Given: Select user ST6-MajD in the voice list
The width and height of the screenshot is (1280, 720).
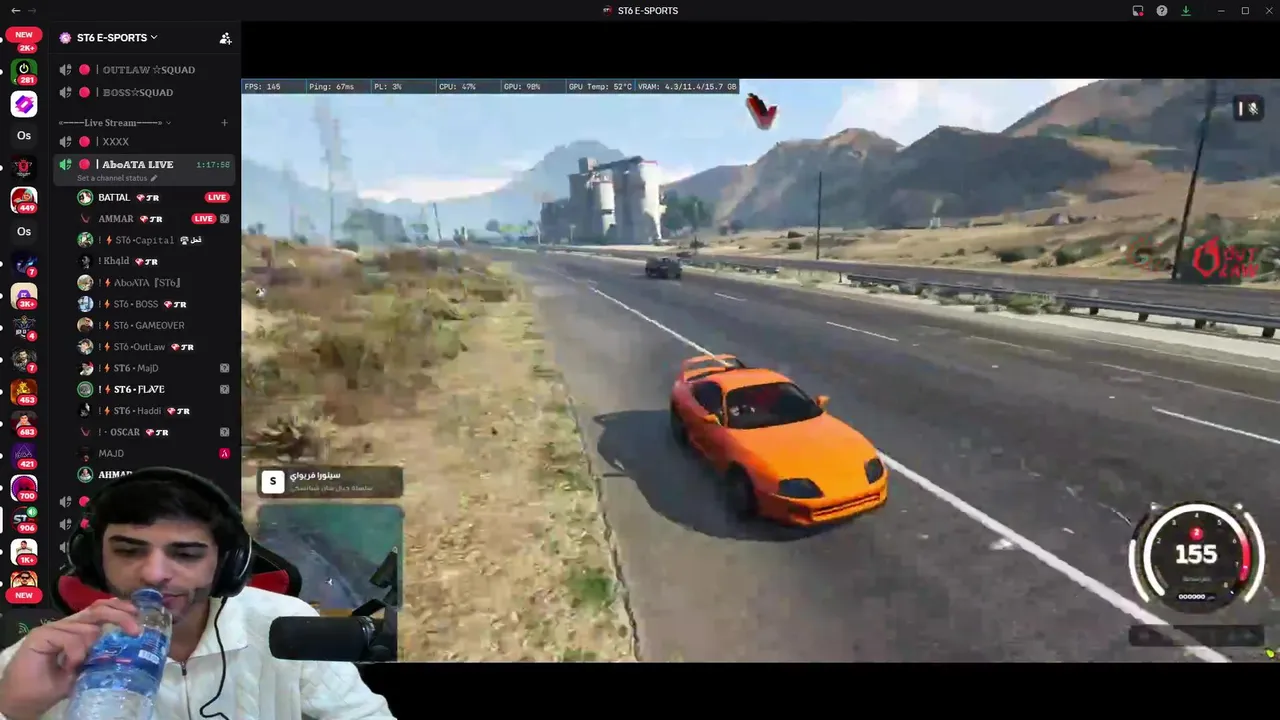Looking at the screenshot, I should [154, 368].
